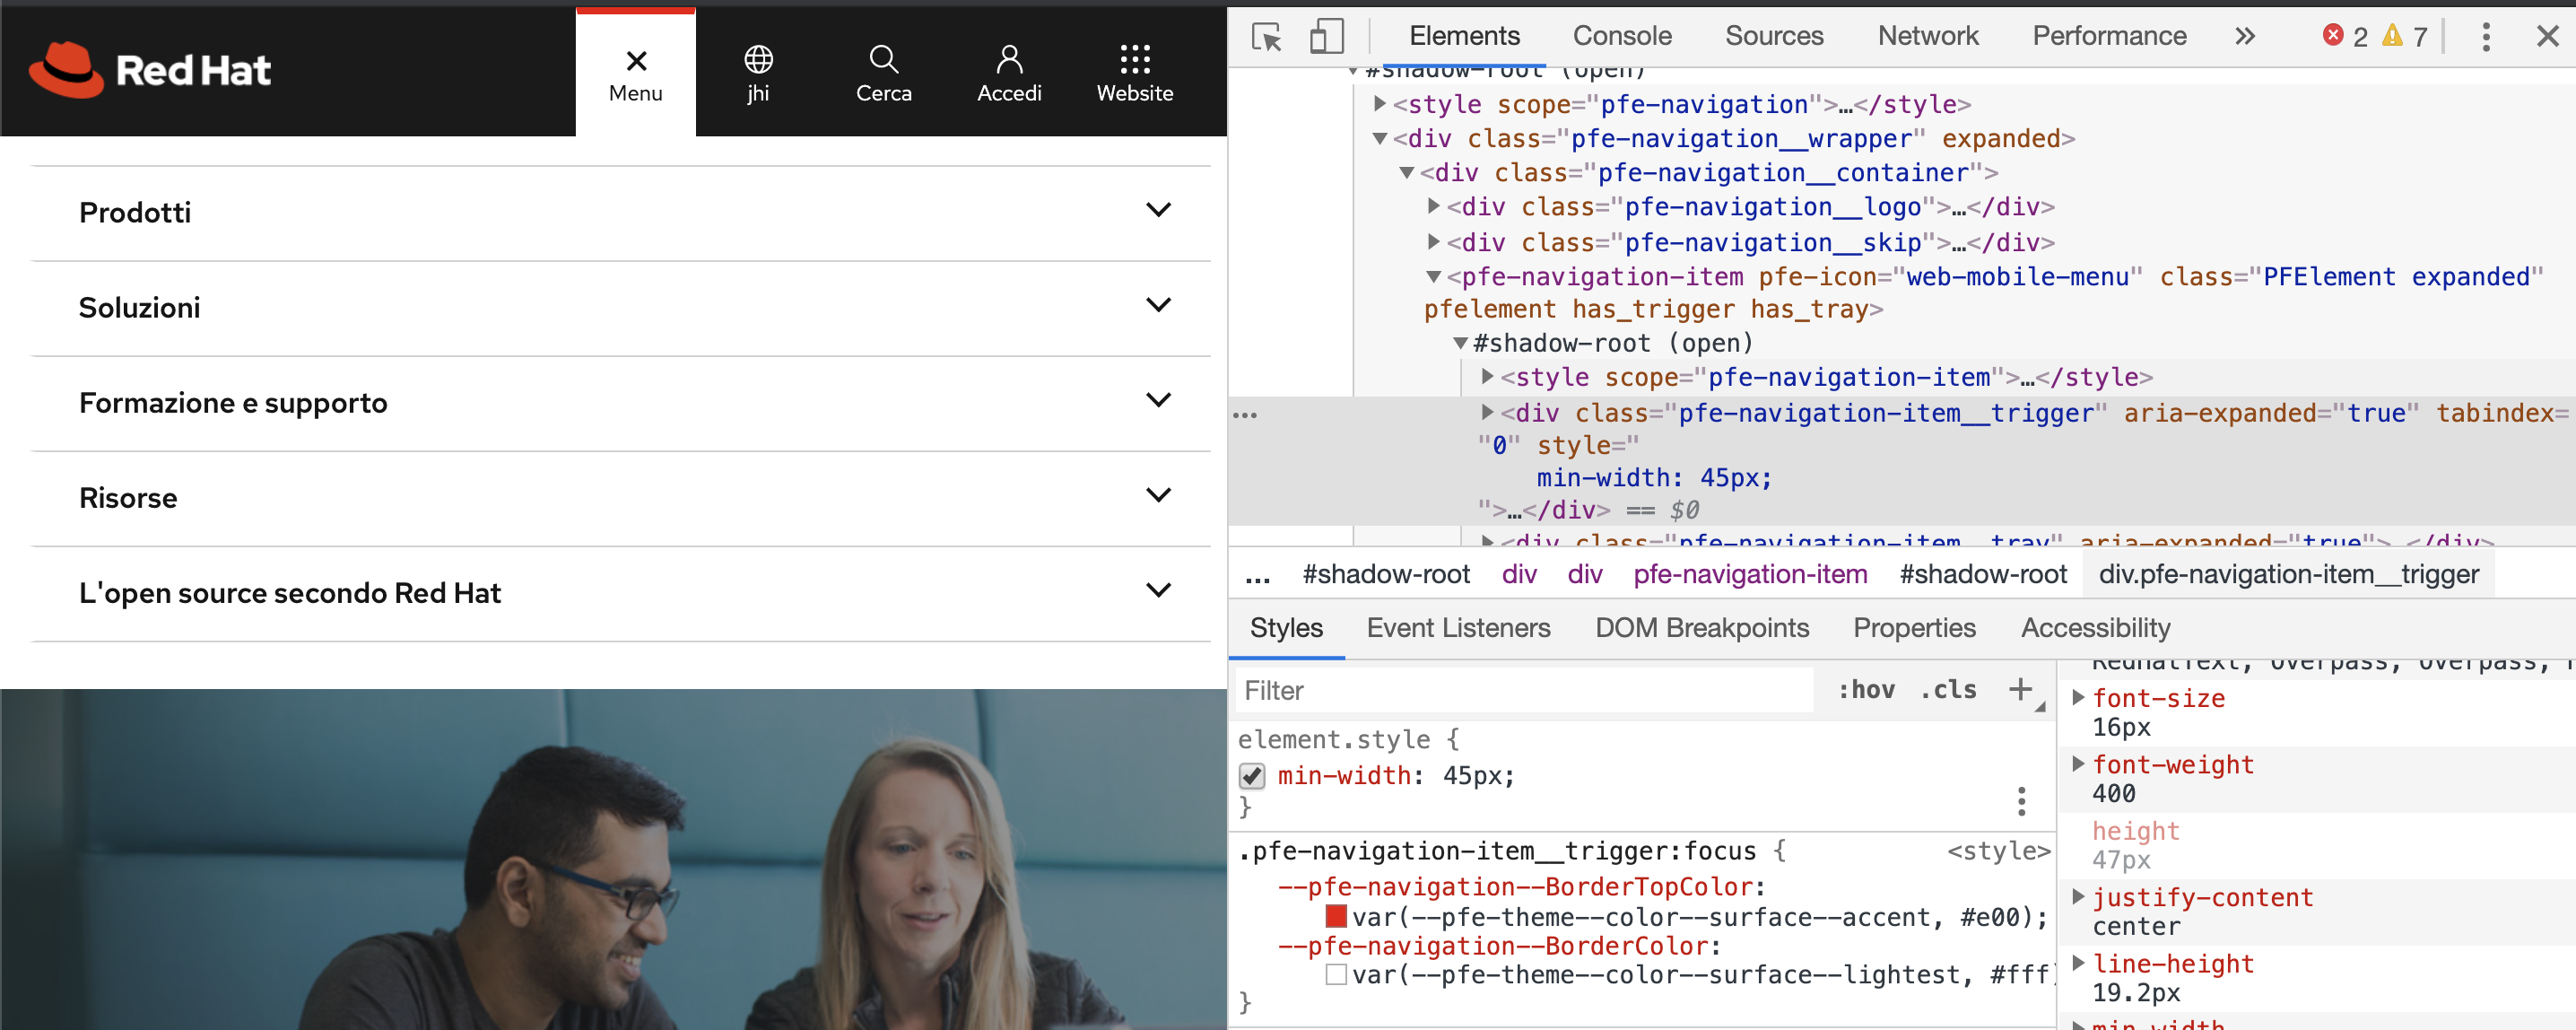
Task: Show more DevTools tabs with double chevron
Action: (x=2245, y=37)
